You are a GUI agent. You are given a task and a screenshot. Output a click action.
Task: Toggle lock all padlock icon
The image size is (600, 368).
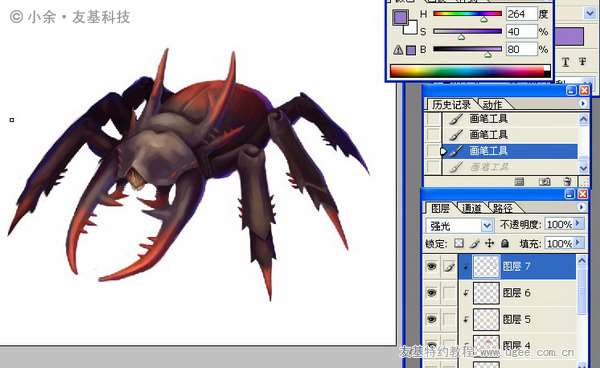point(505,243)
